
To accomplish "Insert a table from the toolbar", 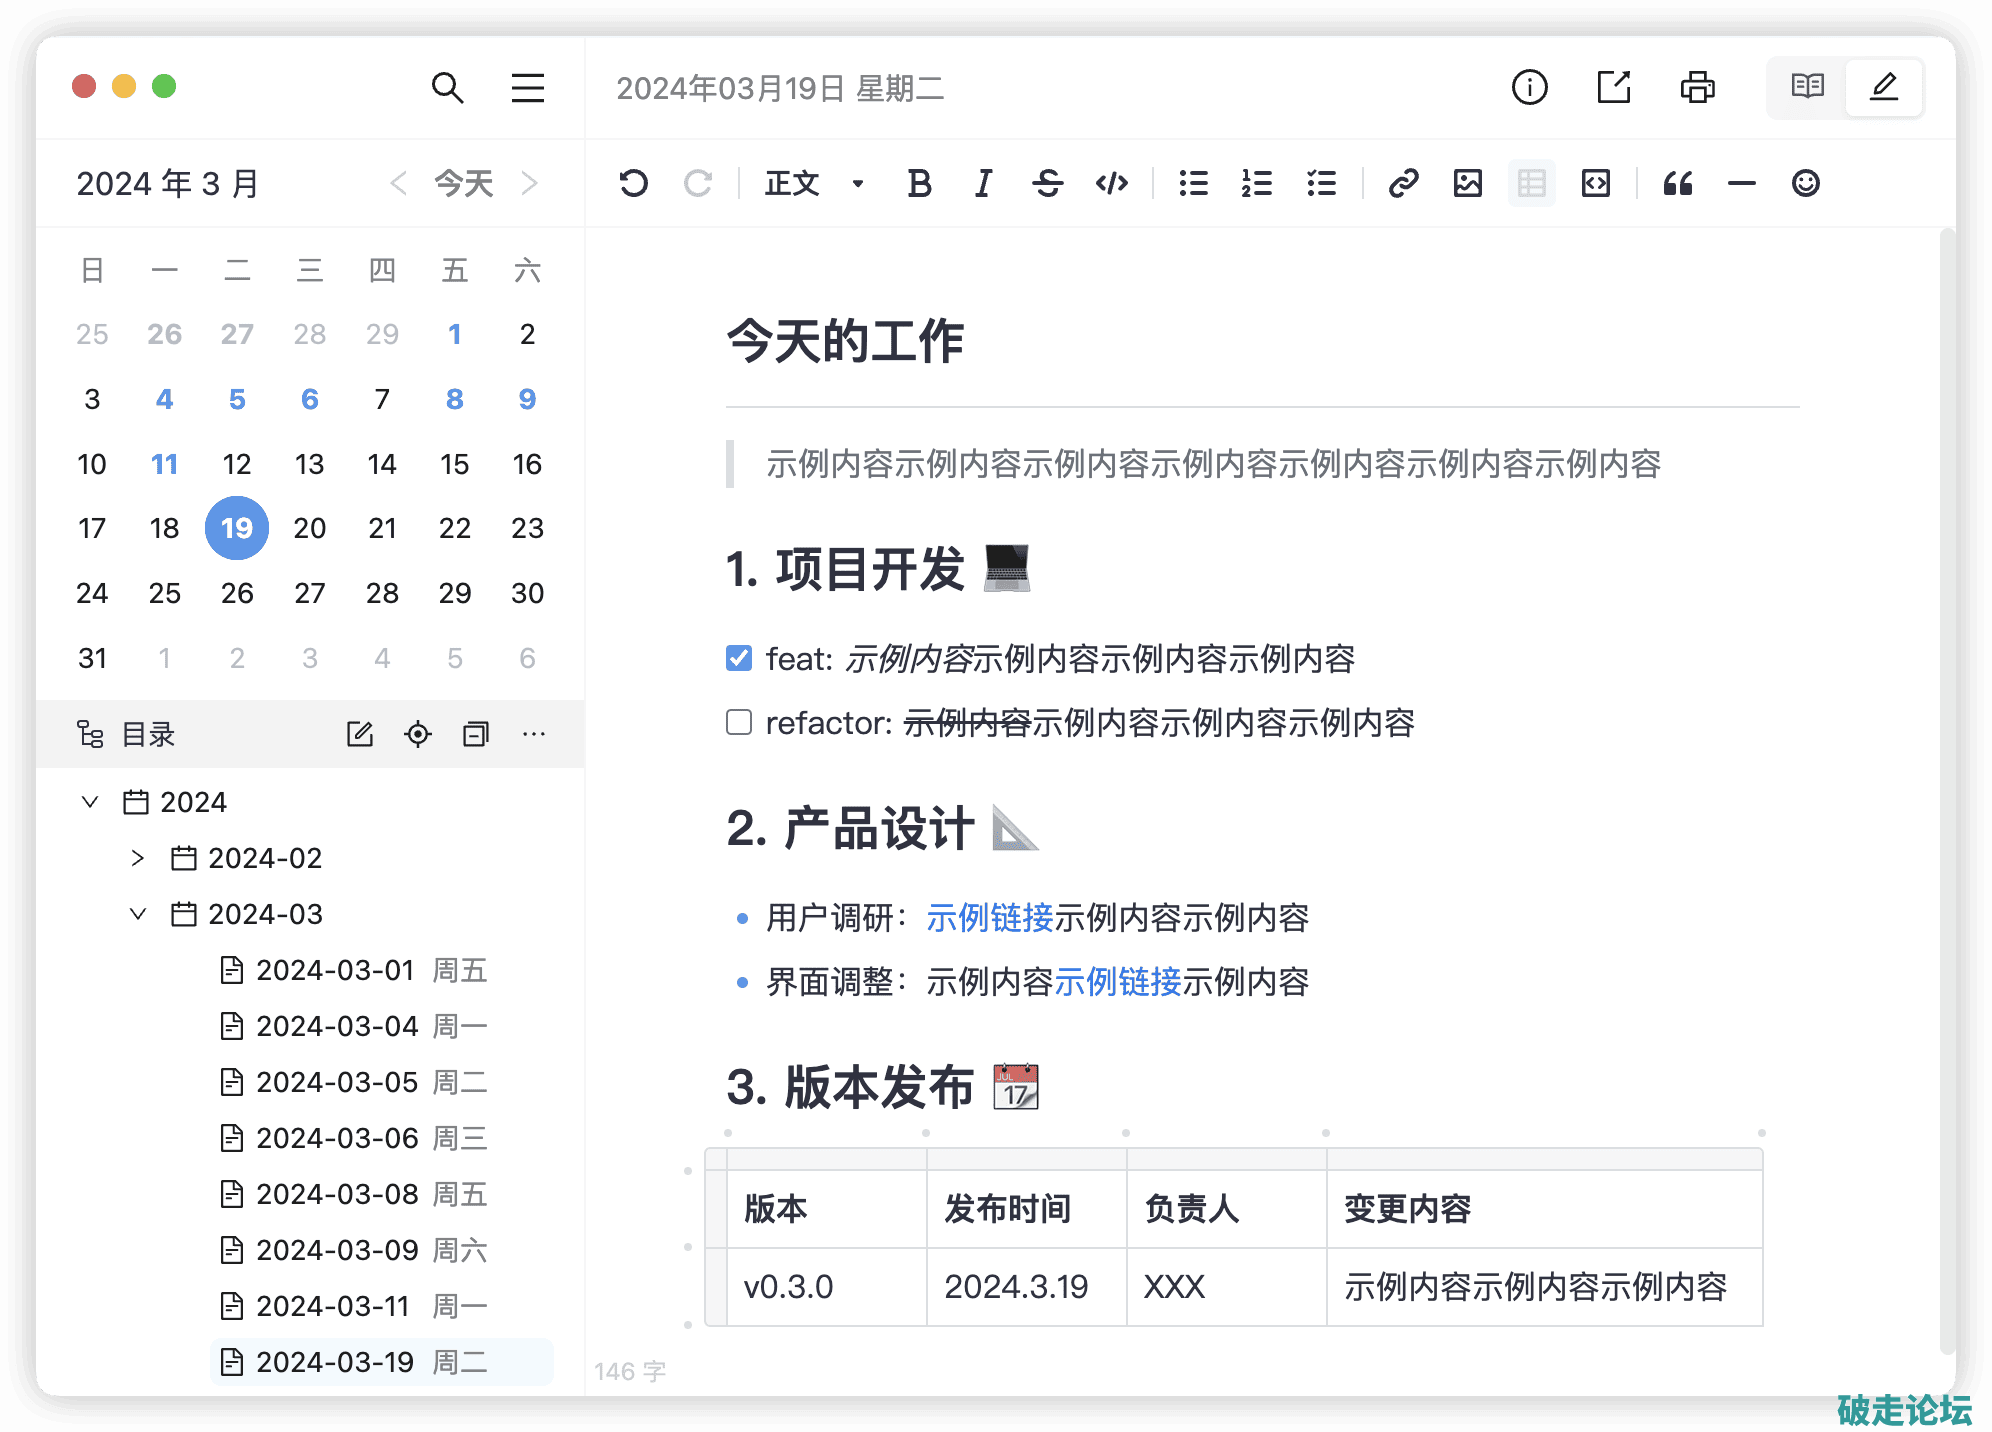I will coord(1531,183).
